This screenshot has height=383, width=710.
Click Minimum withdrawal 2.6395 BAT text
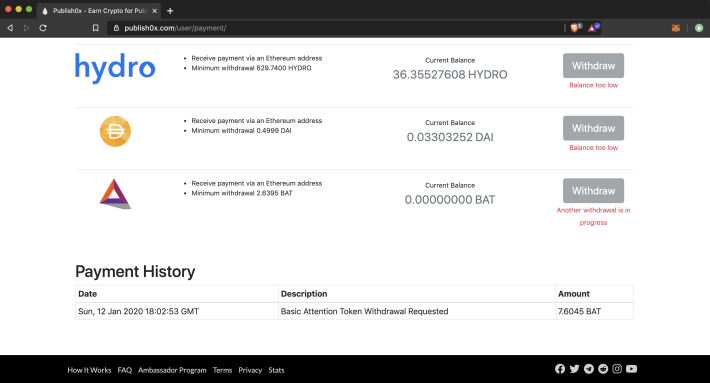(242, 193)
